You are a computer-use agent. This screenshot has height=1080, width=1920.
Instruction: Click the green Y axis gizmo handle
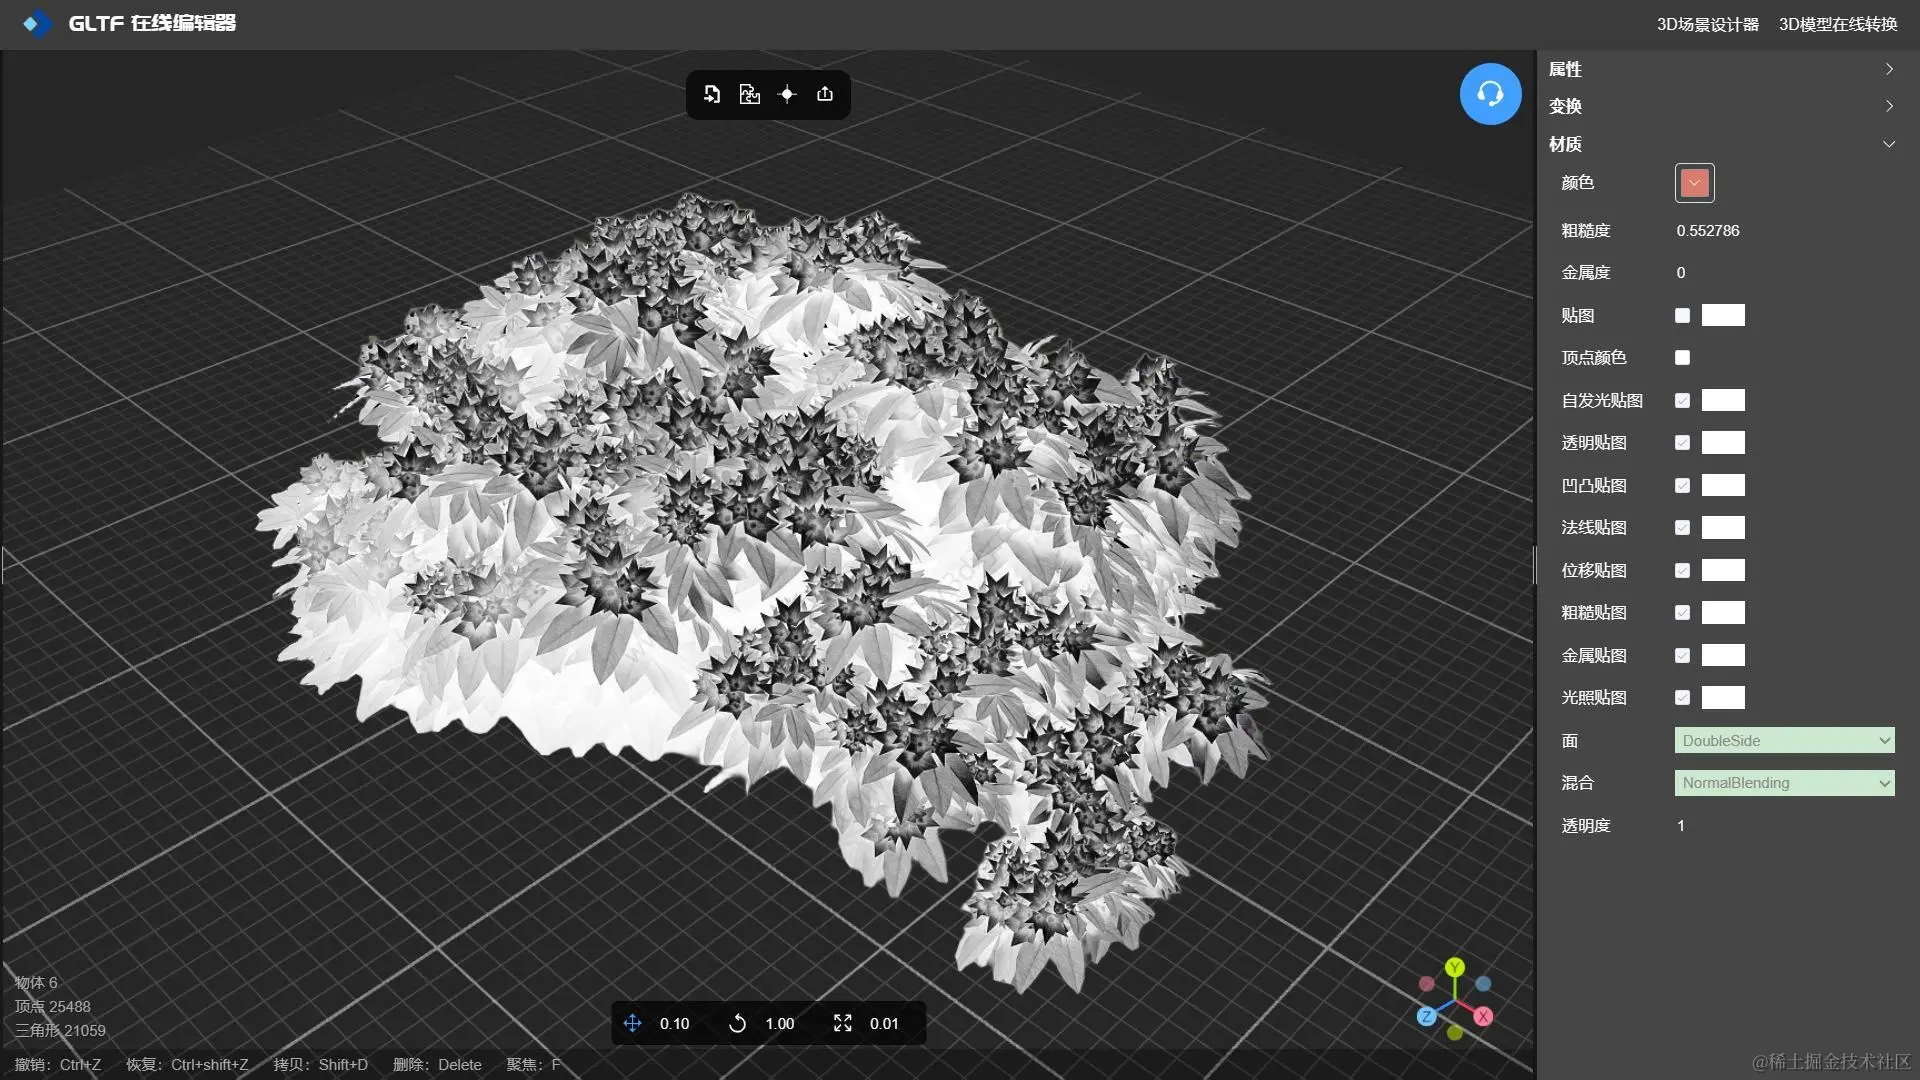[1455, 967]
